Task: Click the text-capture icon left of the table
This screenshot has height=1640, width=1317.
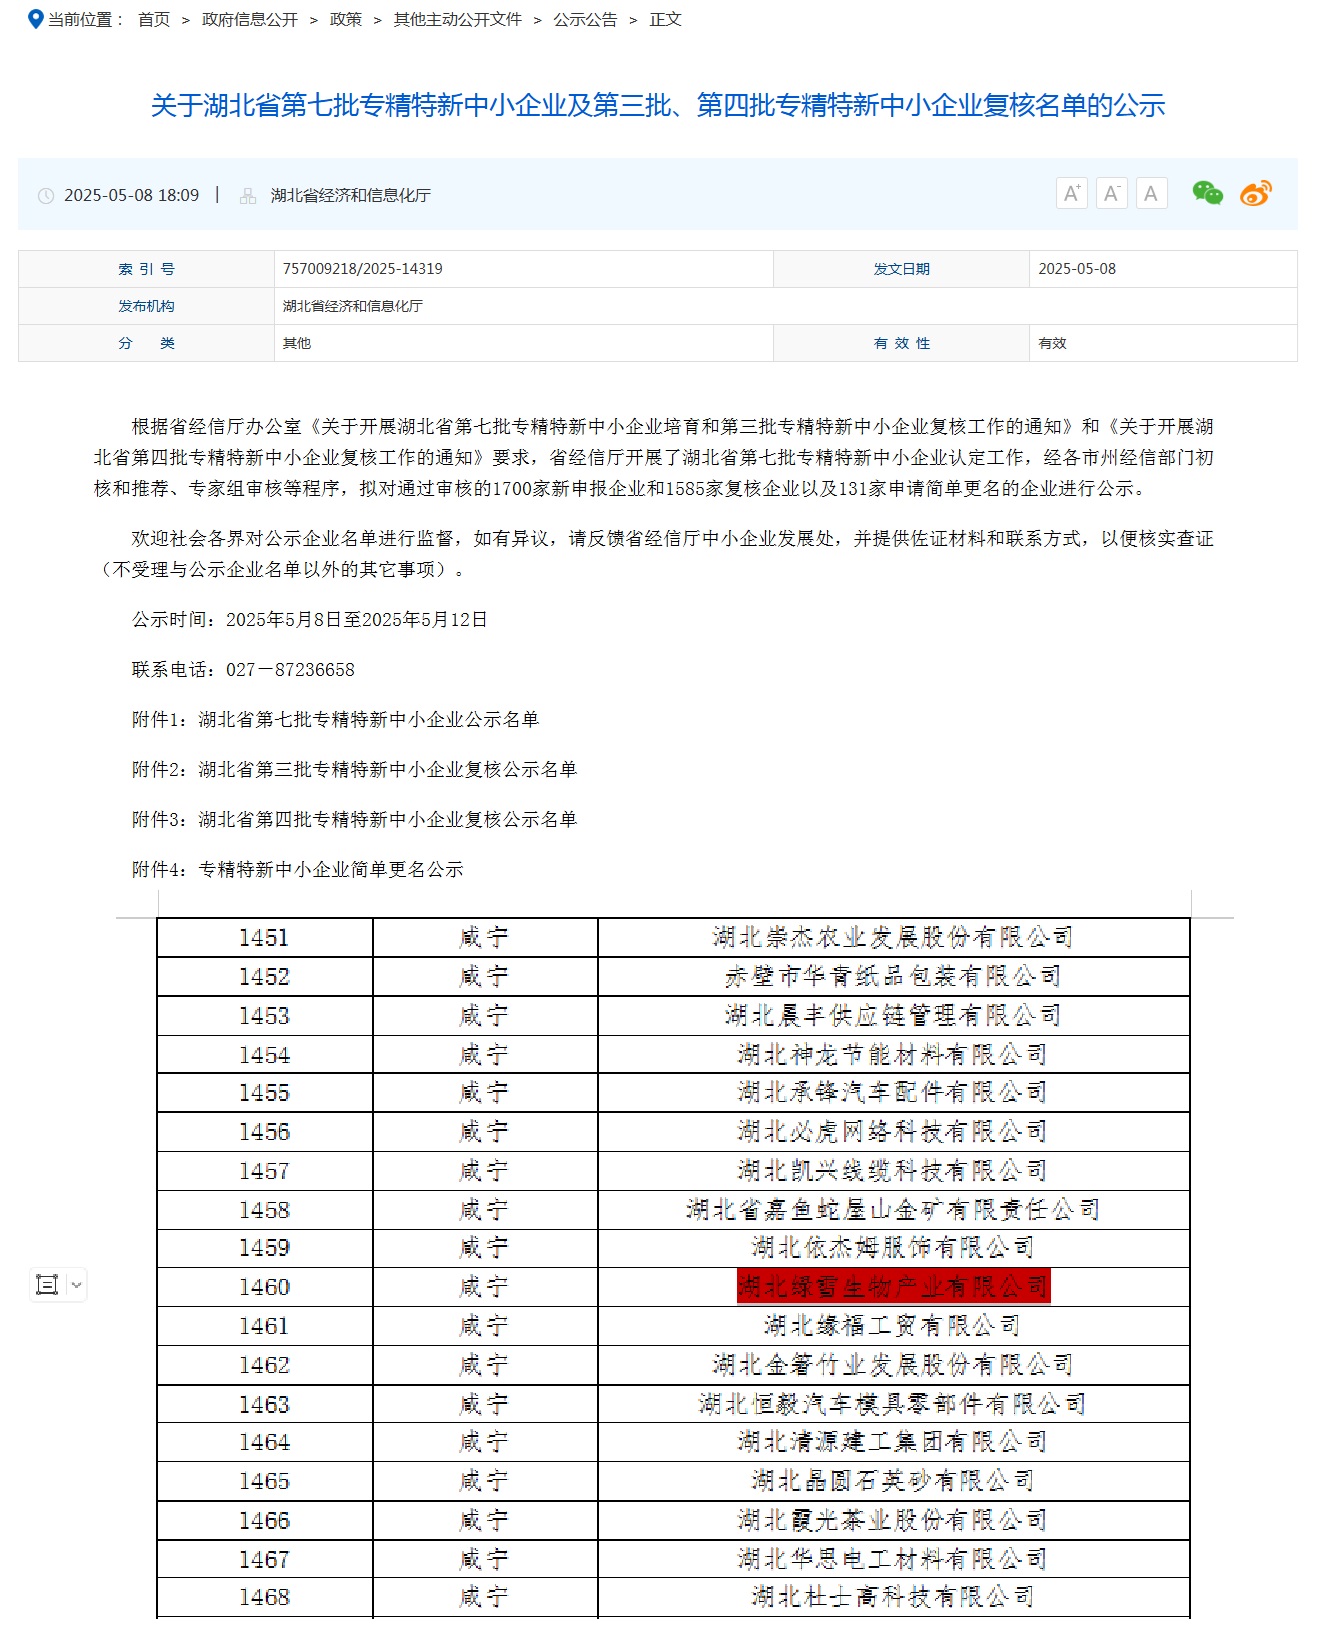Action: pyautogui.click(x=47, y=1284)
